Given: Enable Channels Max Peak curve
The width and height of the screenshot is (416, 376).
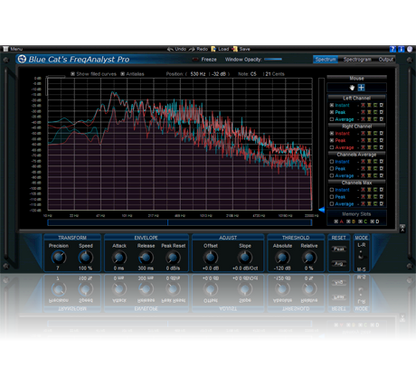Looking at the screenshot, I should tap(332, 197).
